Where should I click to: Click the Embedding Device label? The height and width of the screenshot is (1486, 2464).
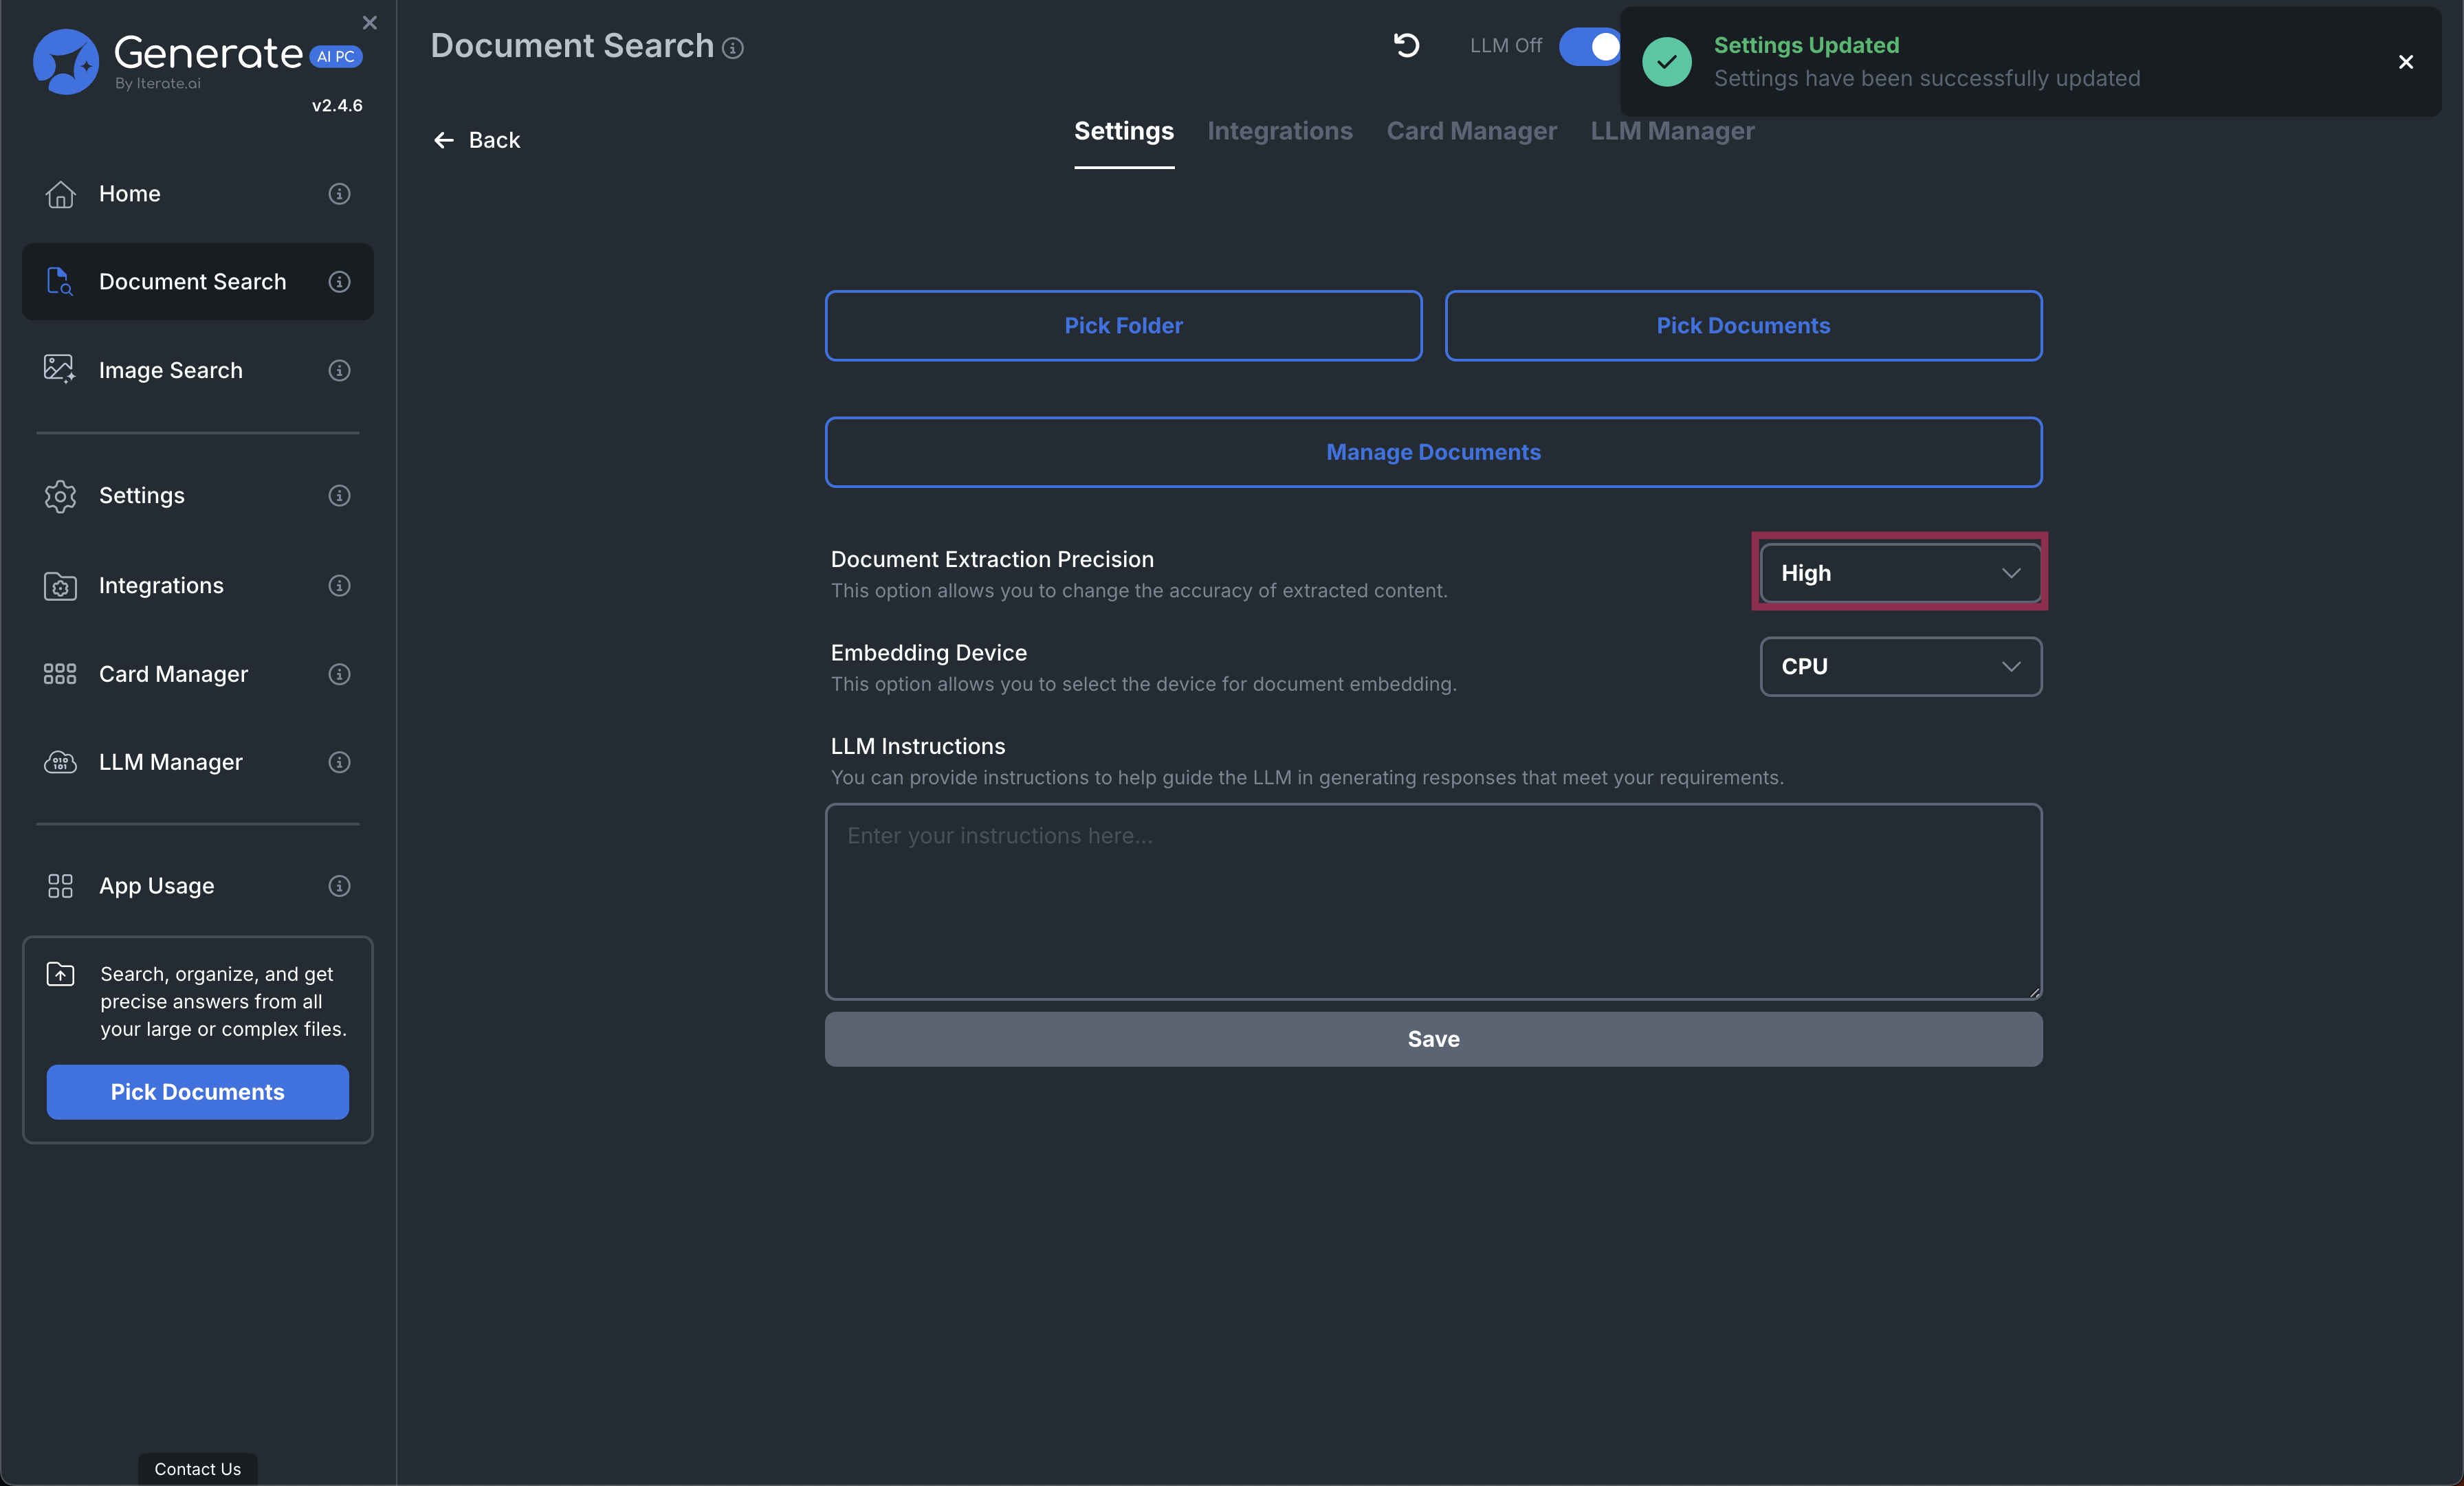pyautogui.click(x=929, y=653)
